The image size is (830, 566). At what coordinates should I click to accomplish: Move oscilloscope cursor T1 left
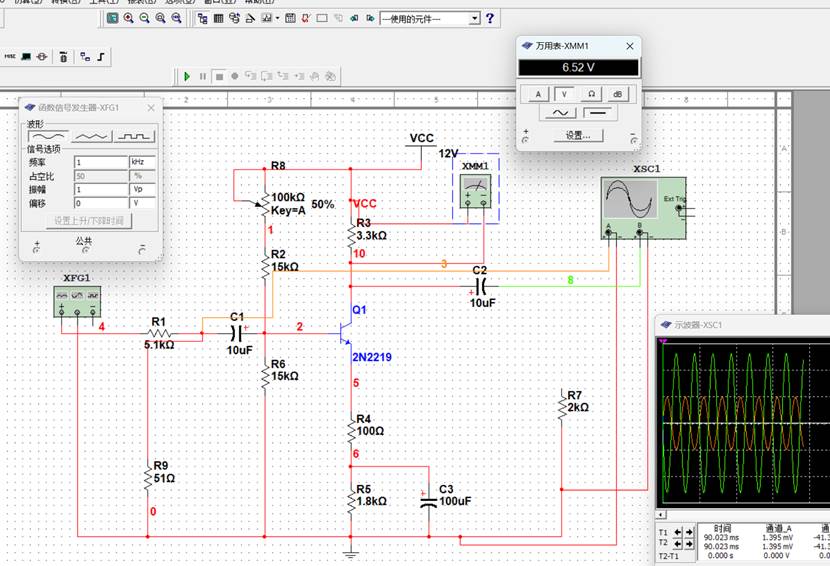(x=679, y=532)
